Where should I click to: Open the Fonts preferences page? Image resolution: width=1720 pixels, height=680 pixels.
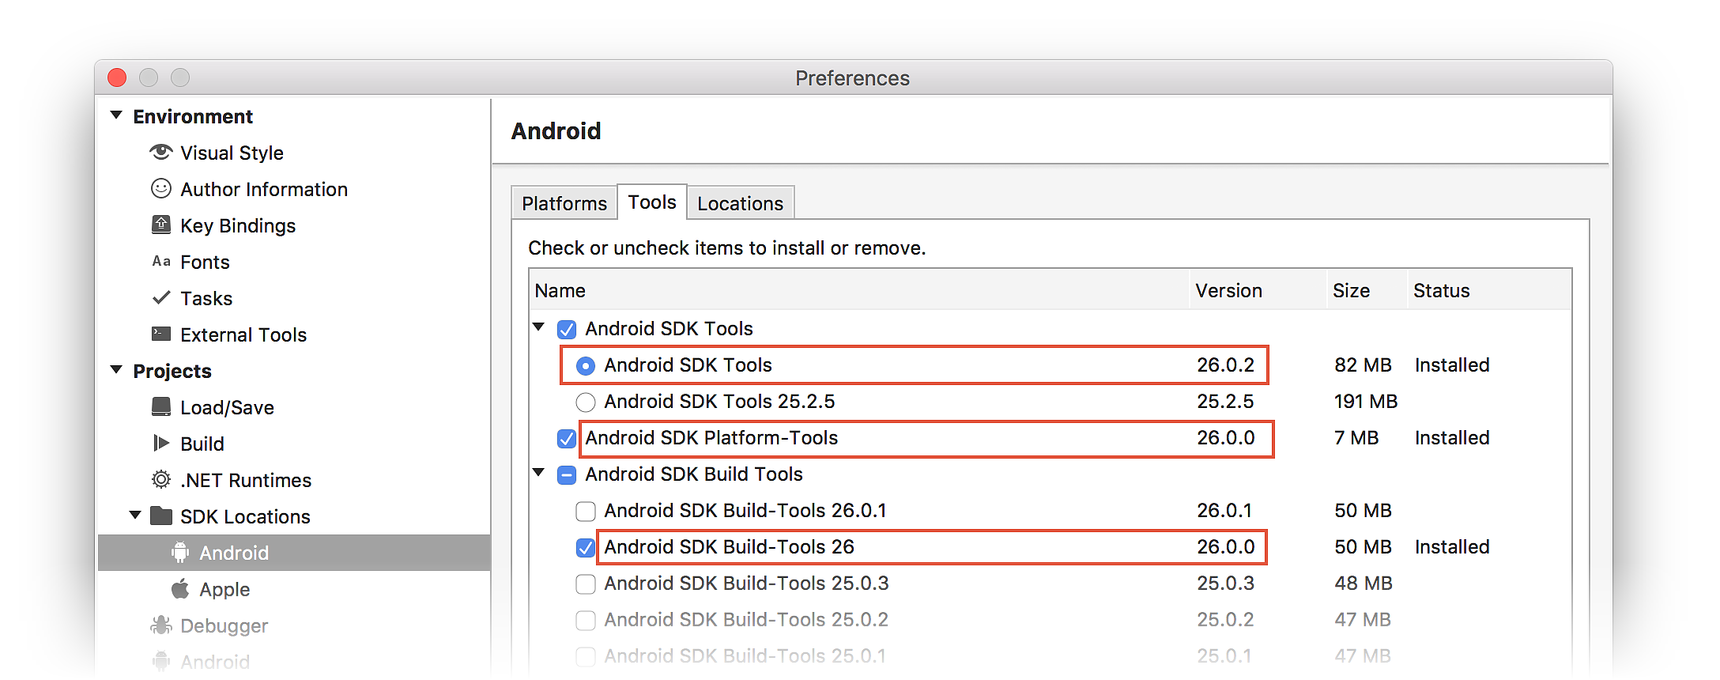click(x=205, y=262)
